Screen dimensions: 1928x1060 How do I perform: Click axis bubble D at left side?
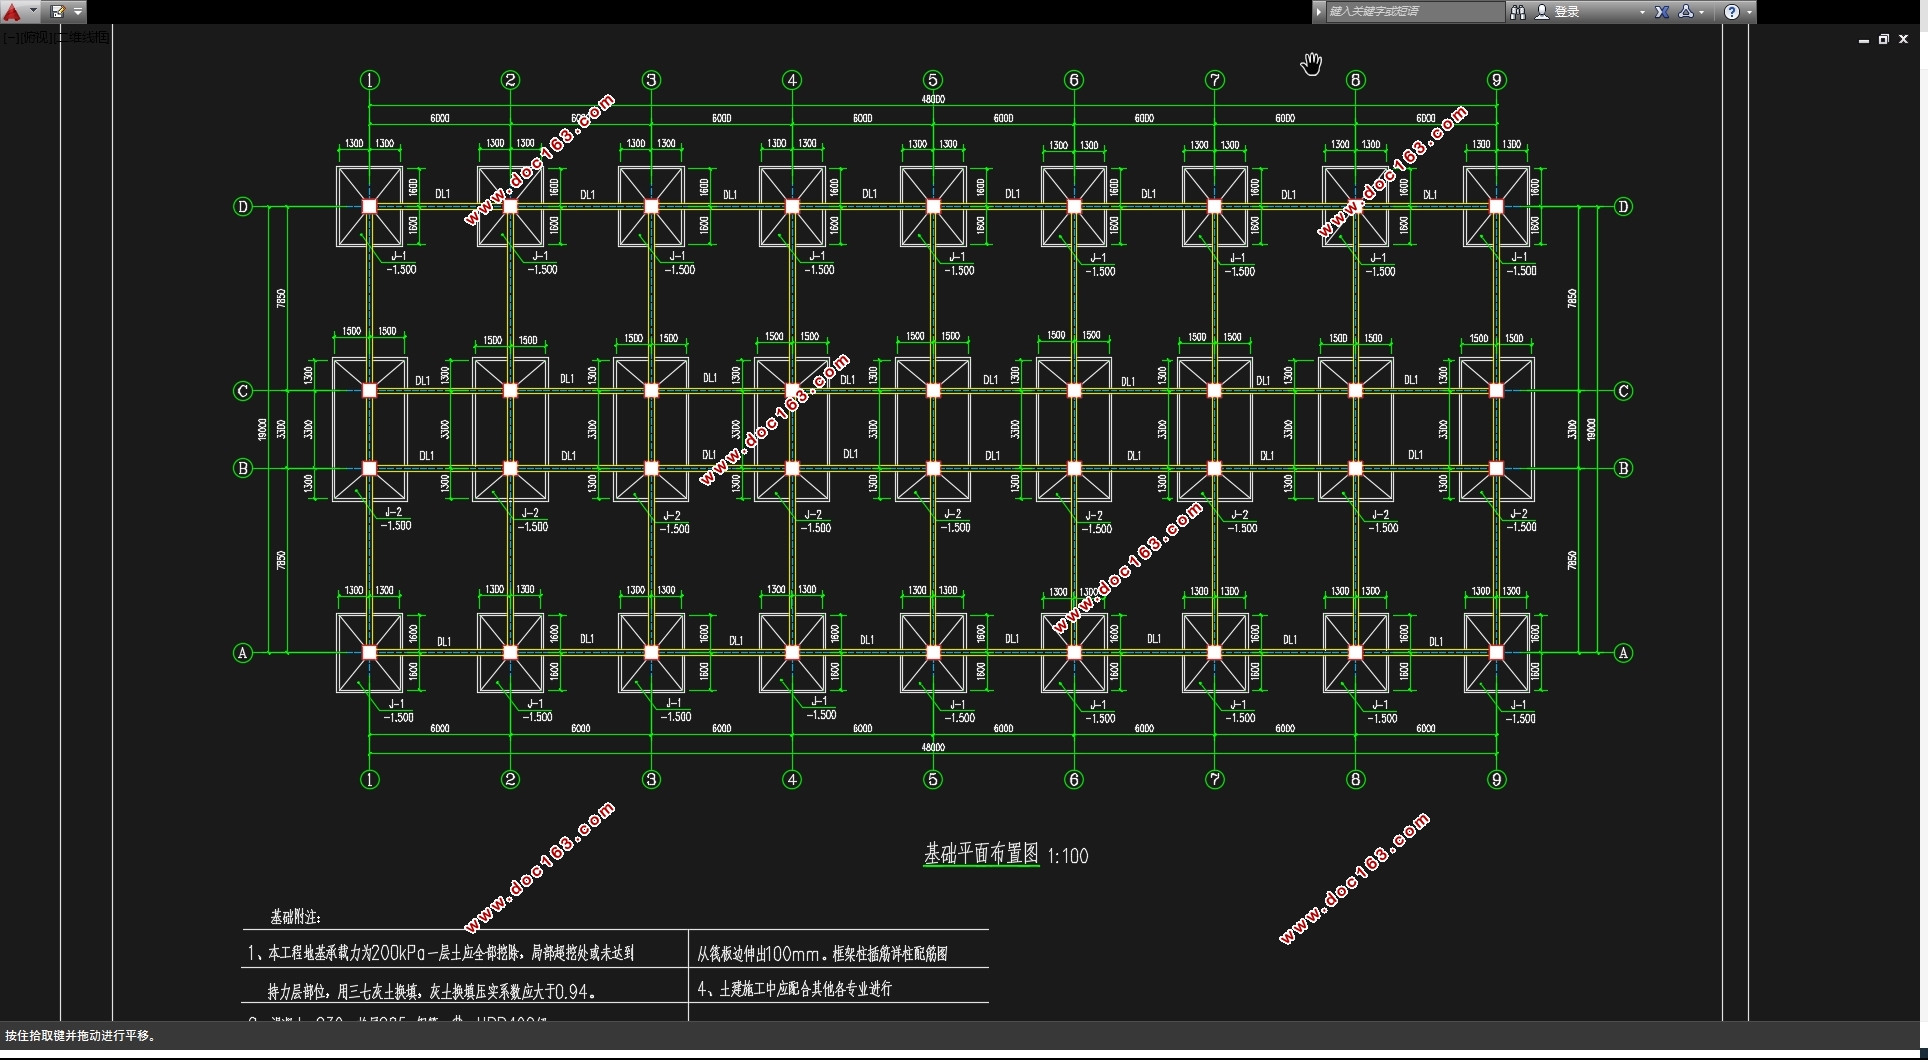[x=242, y=207]
